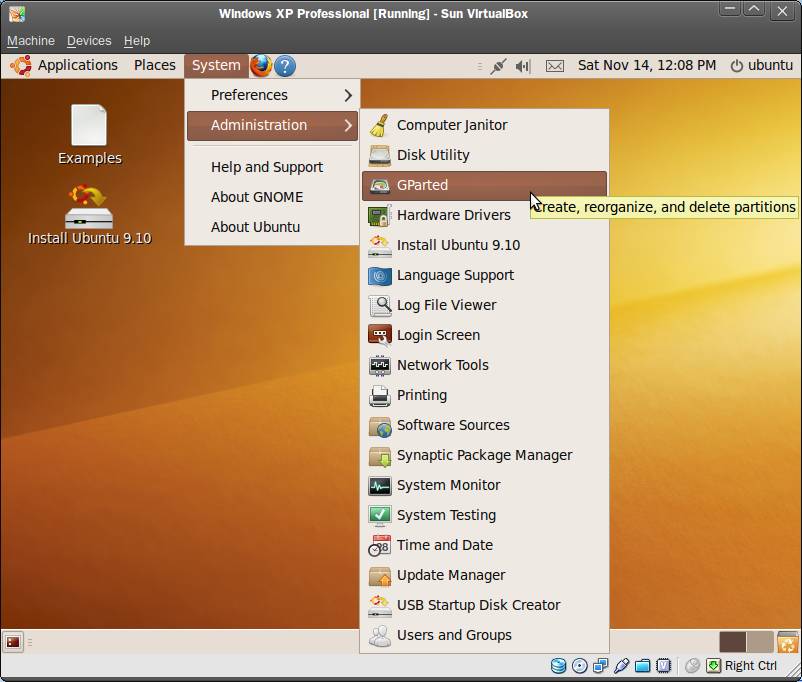Viewport: 802px width, 682px height.
Task: Click the Network Tools monitor icon
Action: [x=379, y=365]
